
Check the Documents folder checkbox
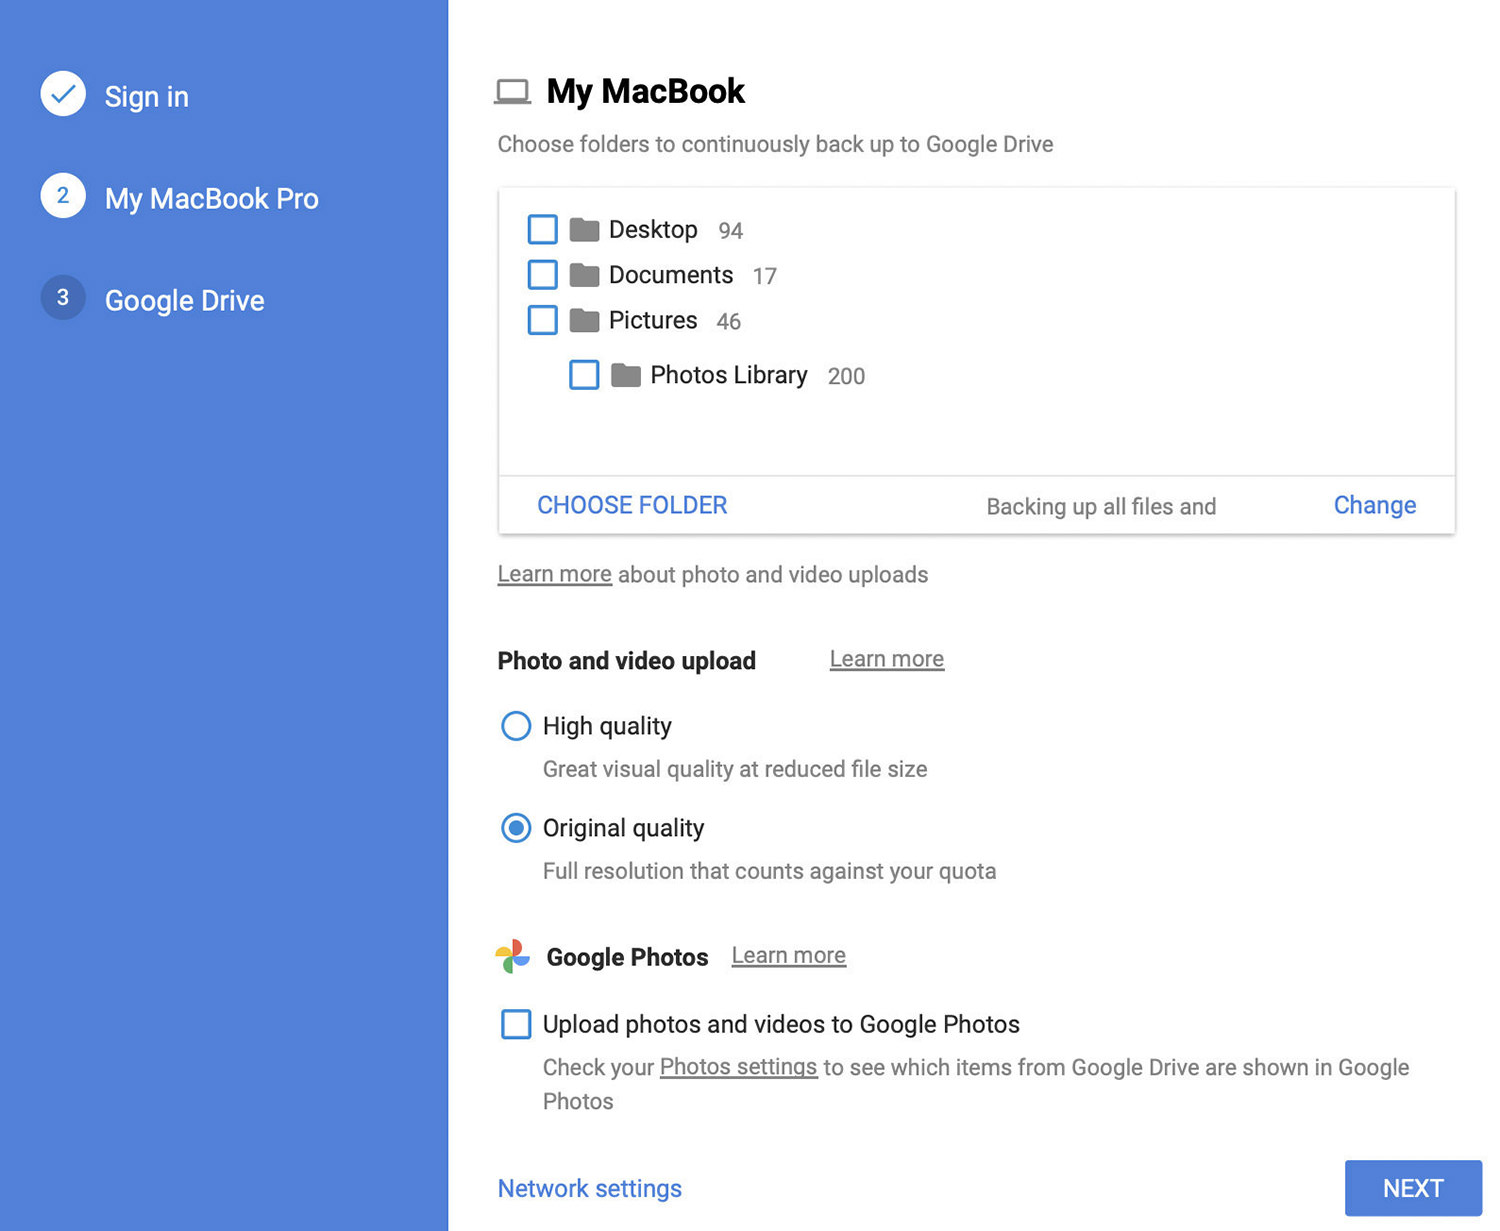coord(543,274)
